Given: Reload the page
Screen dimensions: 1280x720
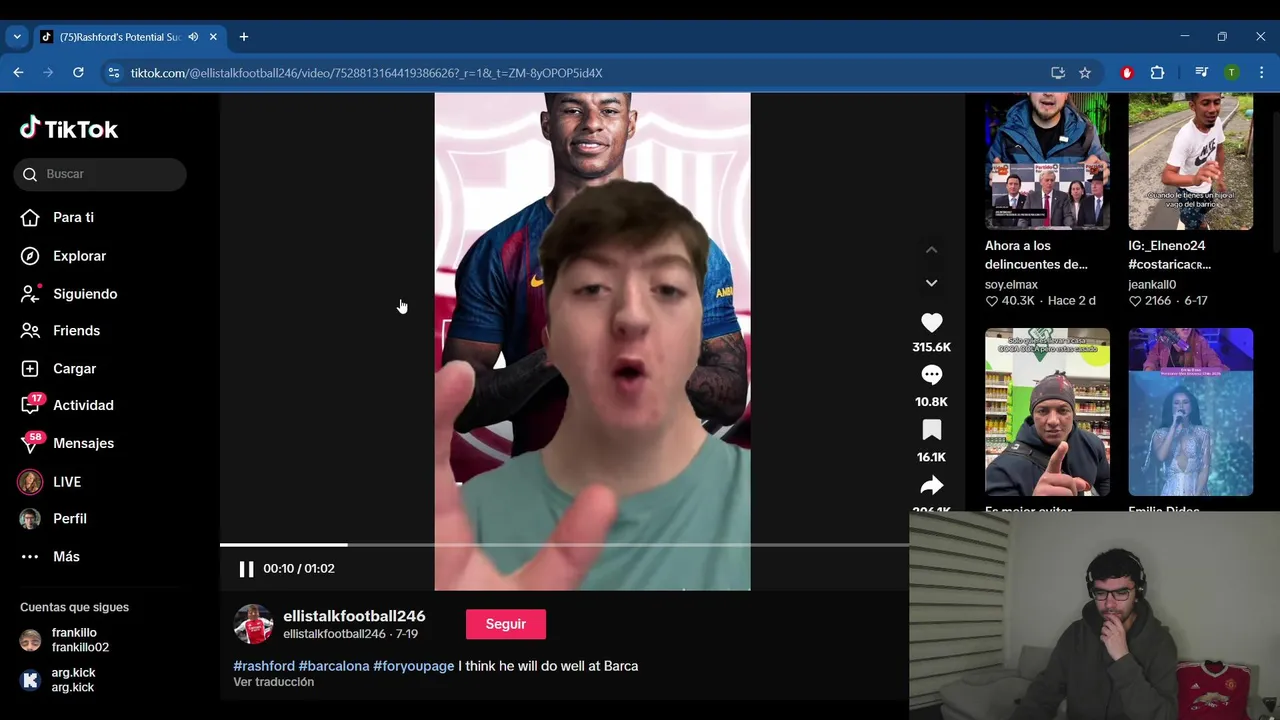Looking at the screenshot, I should tap(78, 73).
